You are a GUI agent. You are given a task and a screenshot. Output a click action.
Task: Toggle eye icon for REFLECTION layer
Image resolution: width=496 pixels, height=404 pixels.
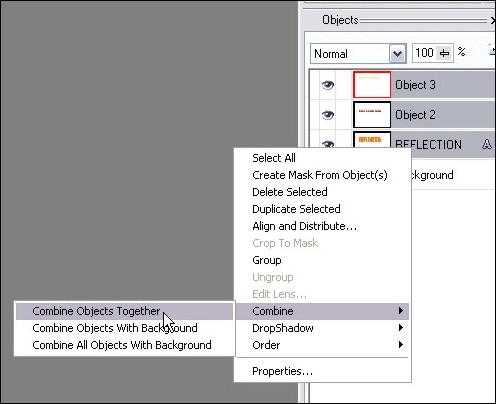point(328,144)
